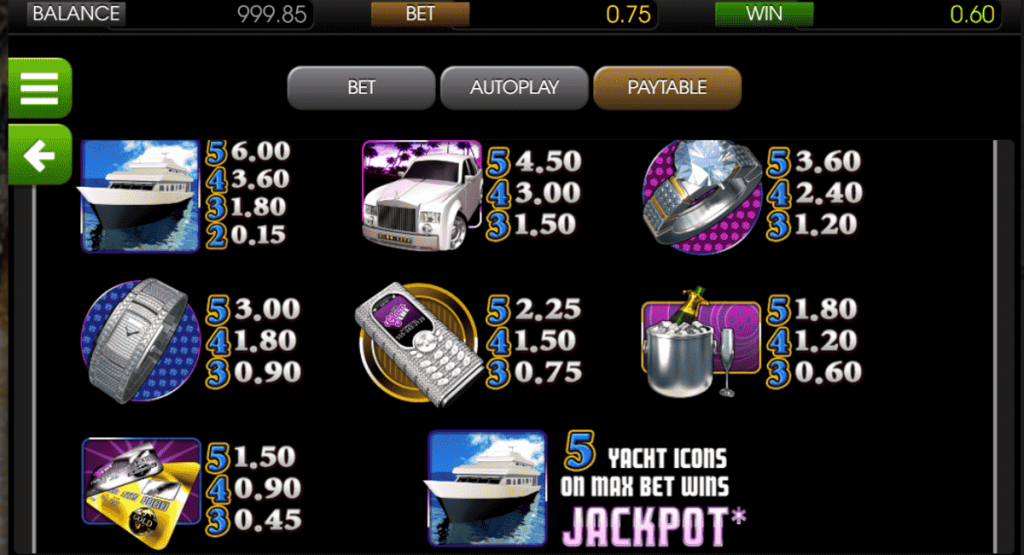Click the win amount 0.60
This screenshot has width=1024, height=555.
click(x=972, y=14)
